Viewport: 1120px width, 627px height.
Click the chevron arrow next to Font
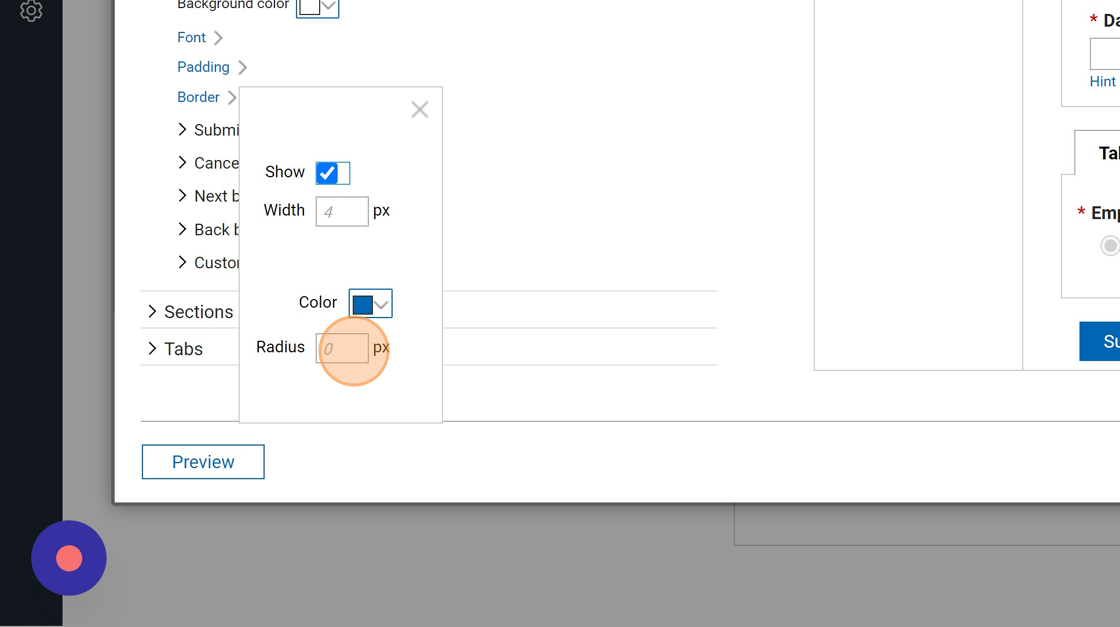click(218, 38)
